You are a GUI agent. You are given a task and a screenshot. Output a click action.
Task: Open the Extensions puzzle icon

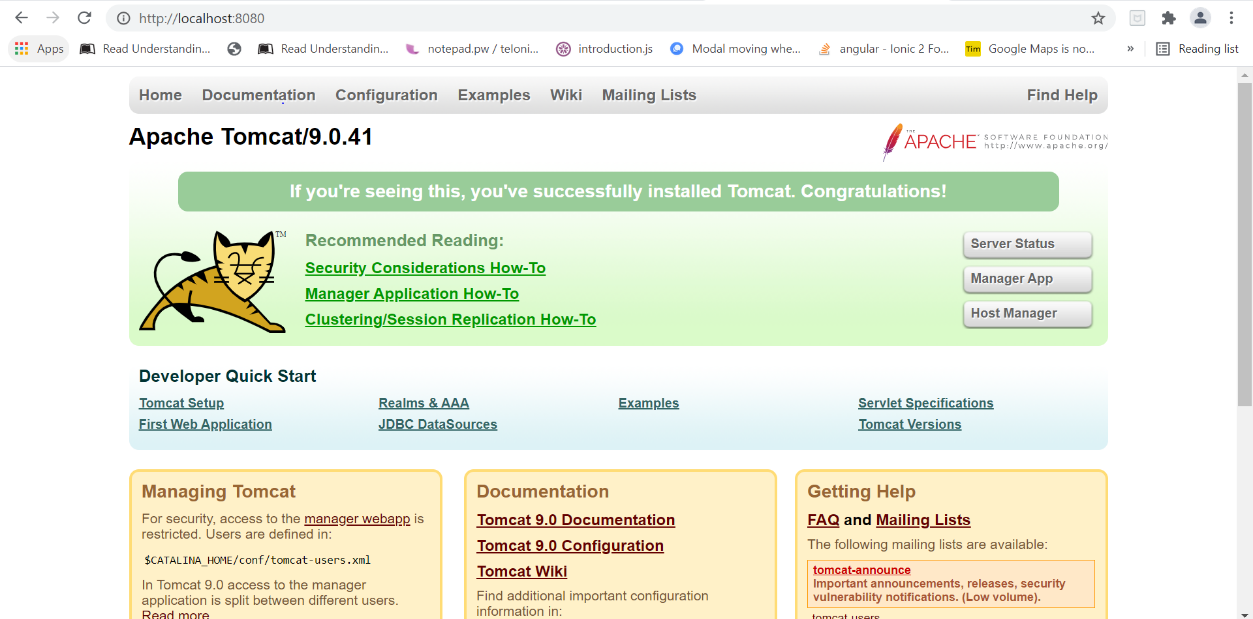(1168, 18)
